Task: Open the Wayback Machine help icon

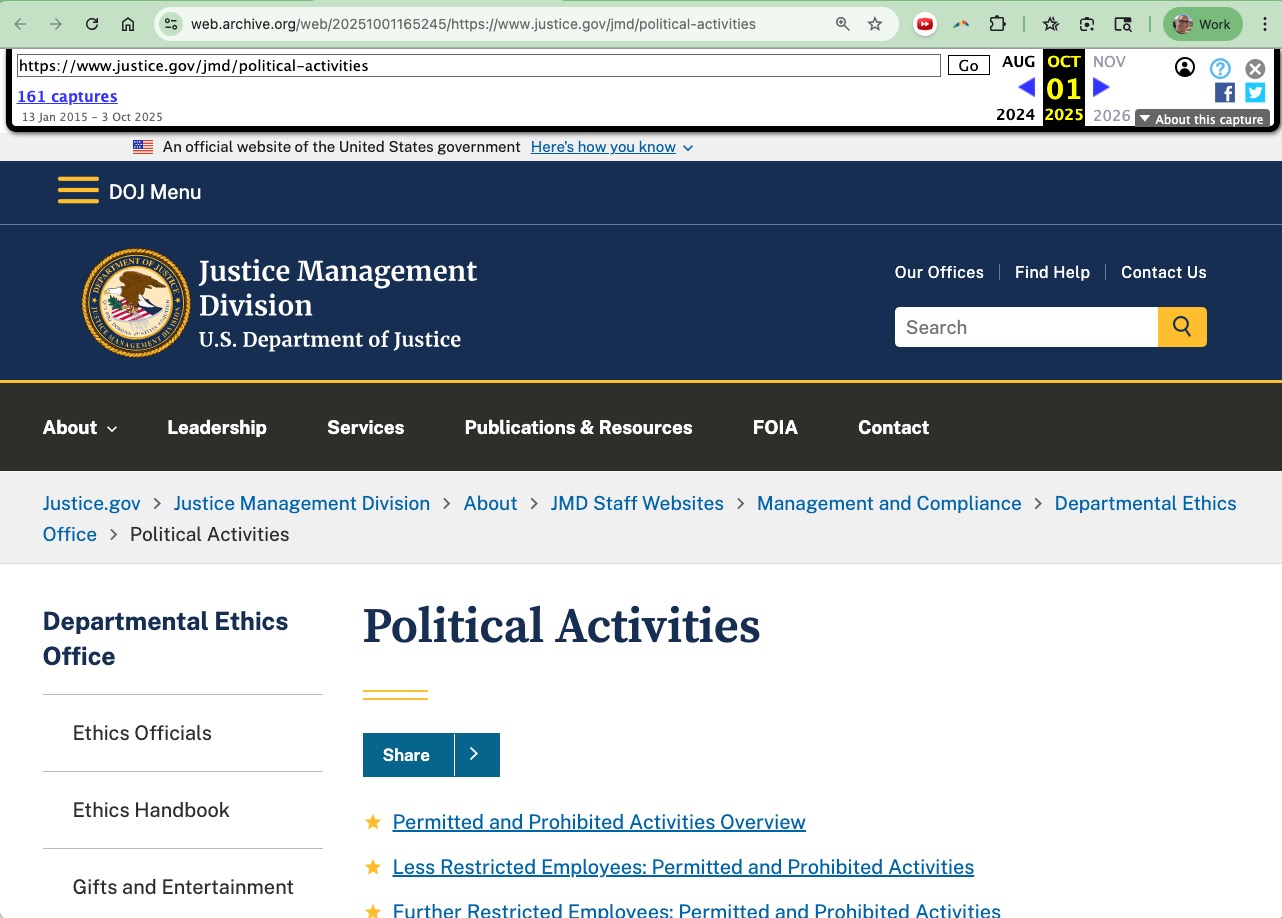Action: point(1220,68)
